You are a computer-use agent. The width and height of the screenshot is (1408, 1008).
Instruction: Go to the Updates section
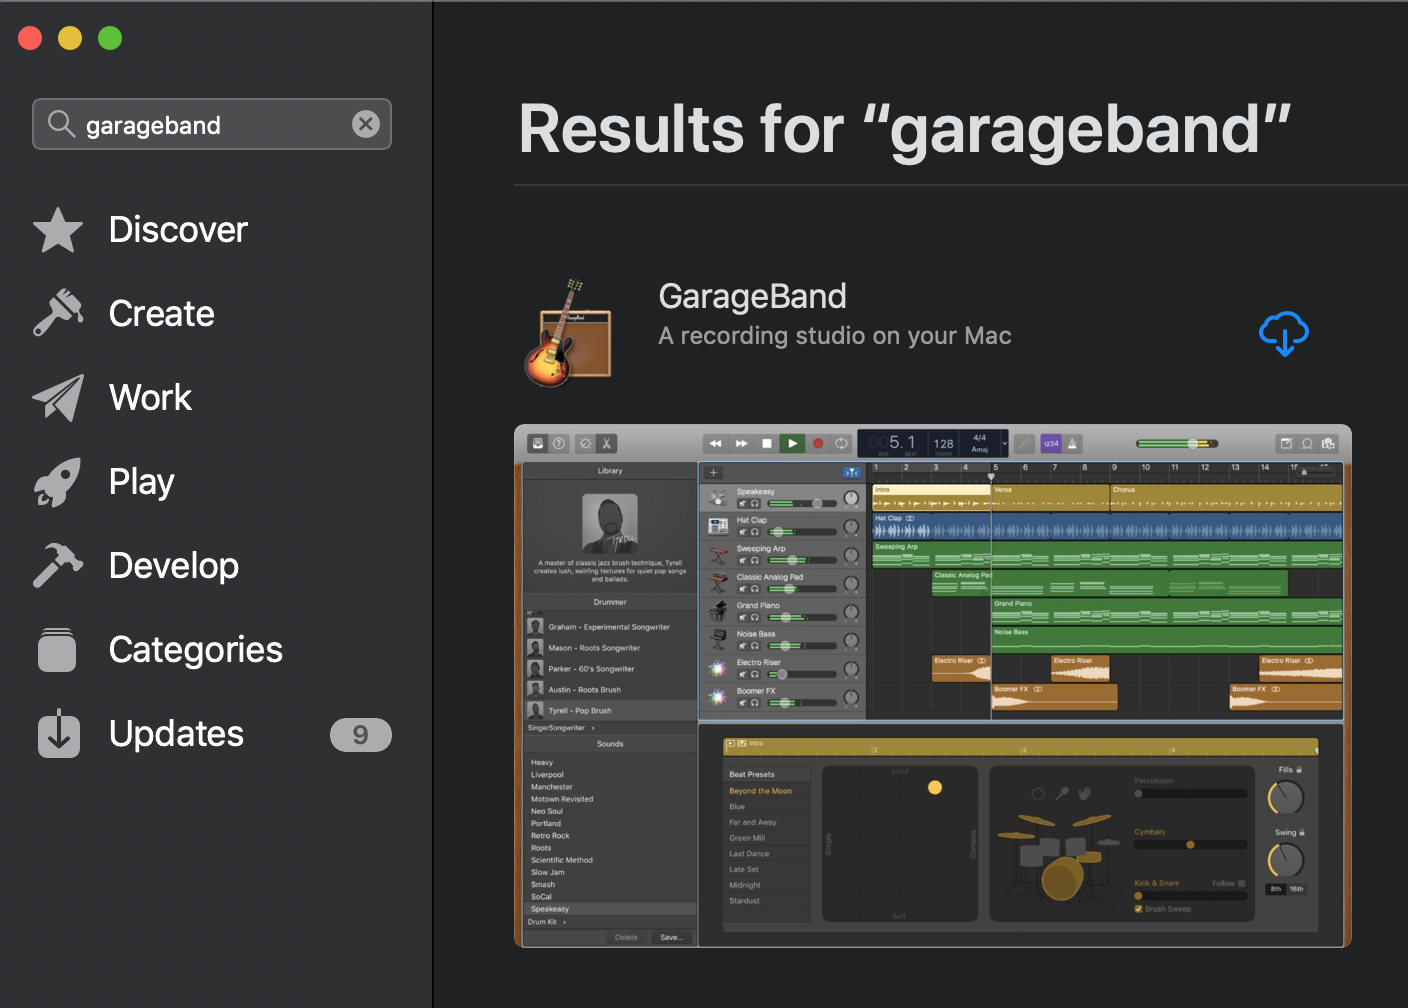(176, 734)
